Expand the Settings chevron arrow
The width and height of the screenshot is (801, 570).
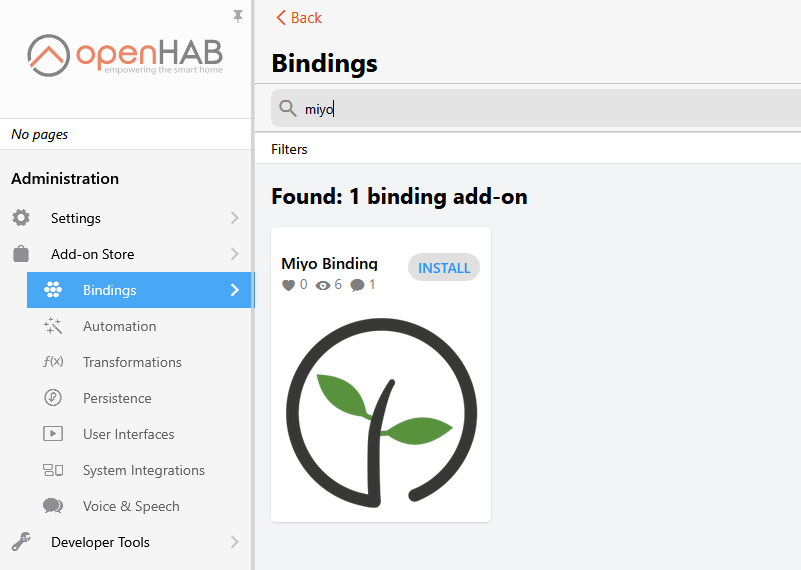235,218
